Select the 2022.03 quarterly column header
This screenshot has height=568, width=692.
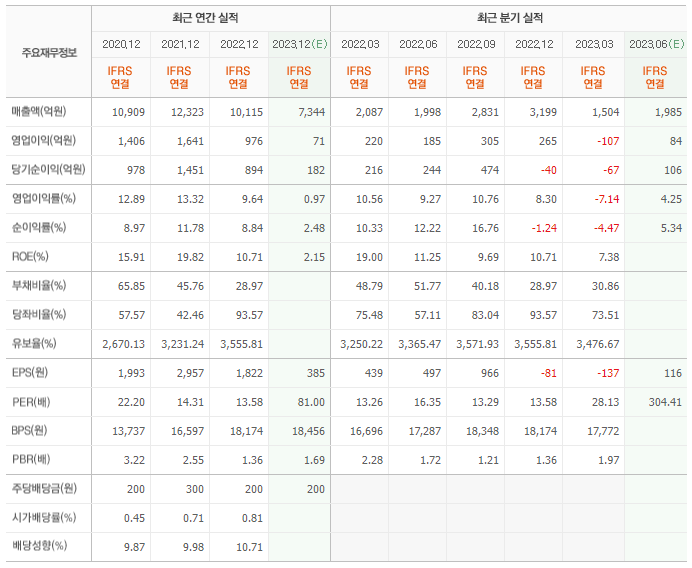(x=360, y=44)
